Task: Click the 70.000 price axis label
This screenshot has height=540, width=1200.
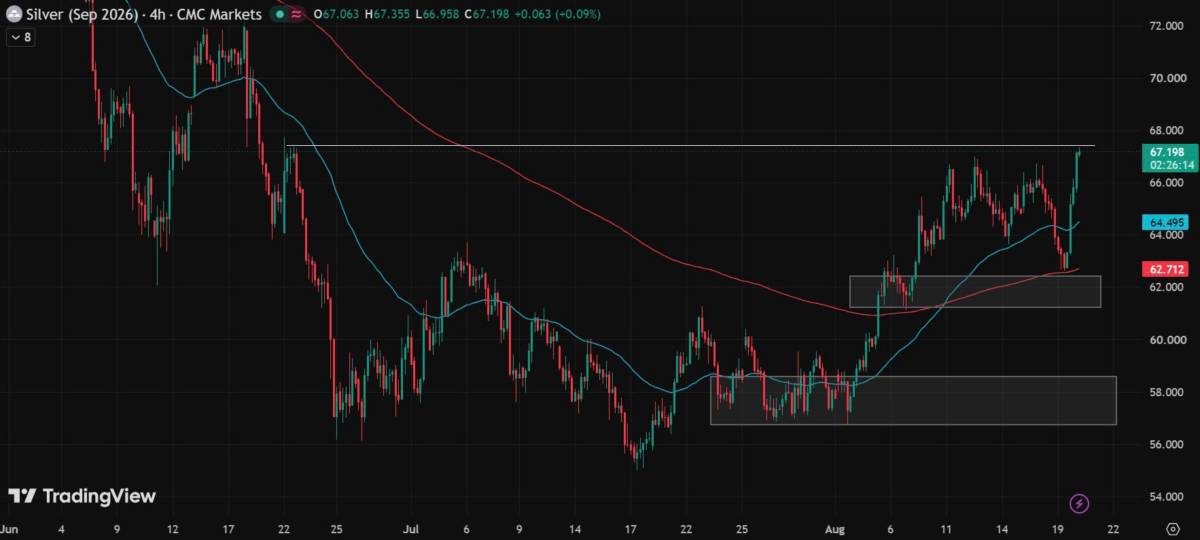Action: pos(1167,78)
